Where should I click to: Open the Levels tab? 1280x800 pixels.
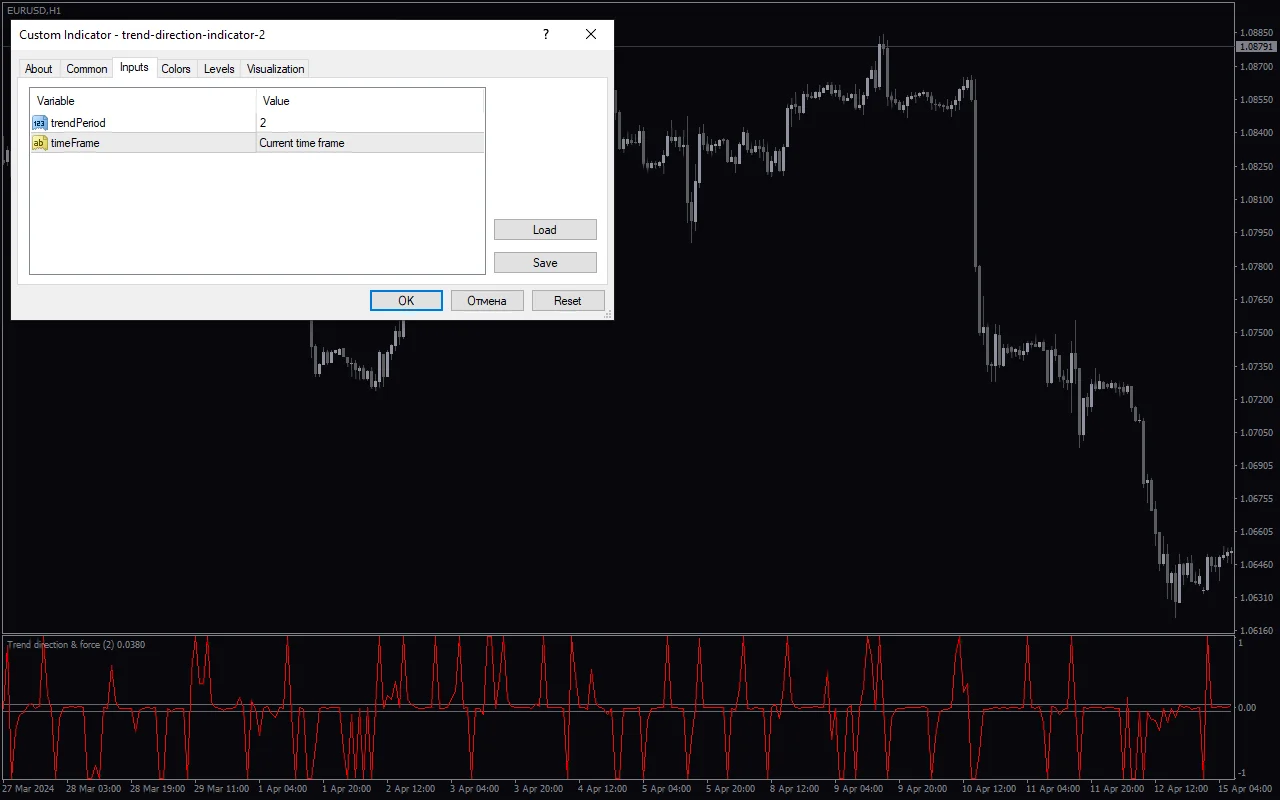(219, 69)
